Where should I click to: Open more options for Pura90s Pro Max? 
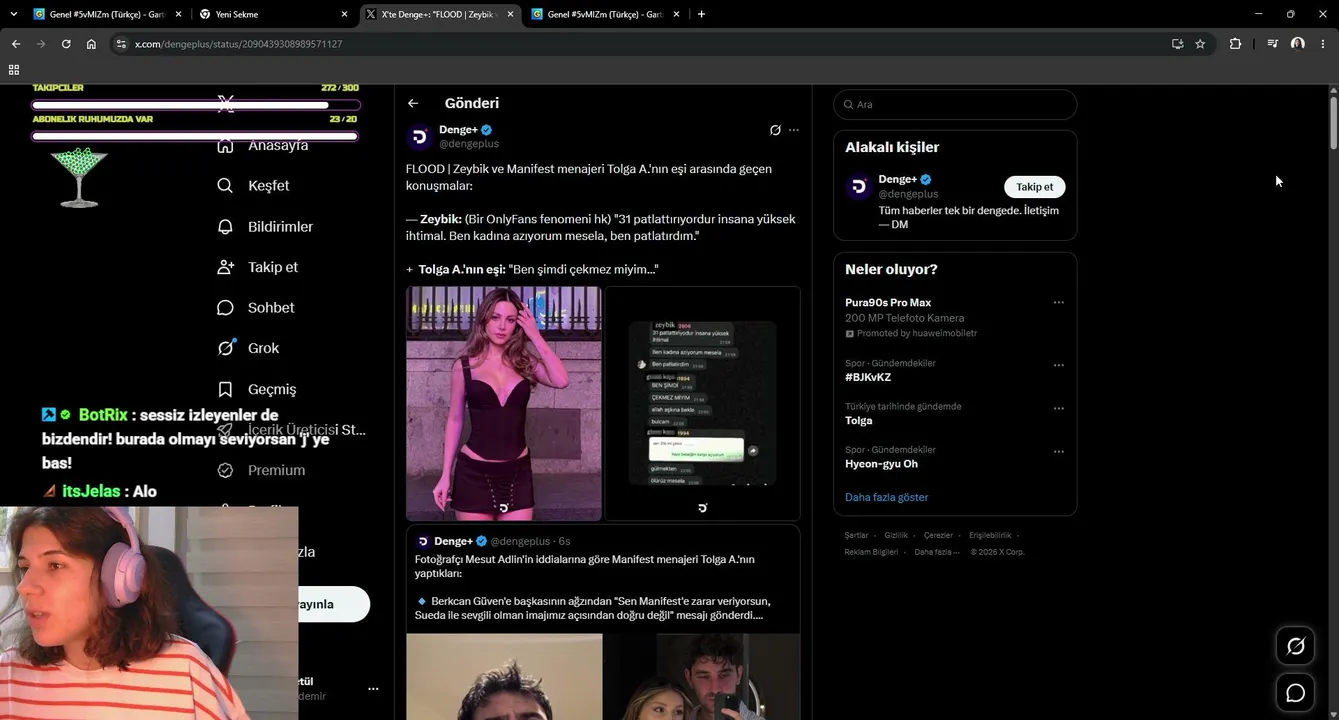point(1058,303)
